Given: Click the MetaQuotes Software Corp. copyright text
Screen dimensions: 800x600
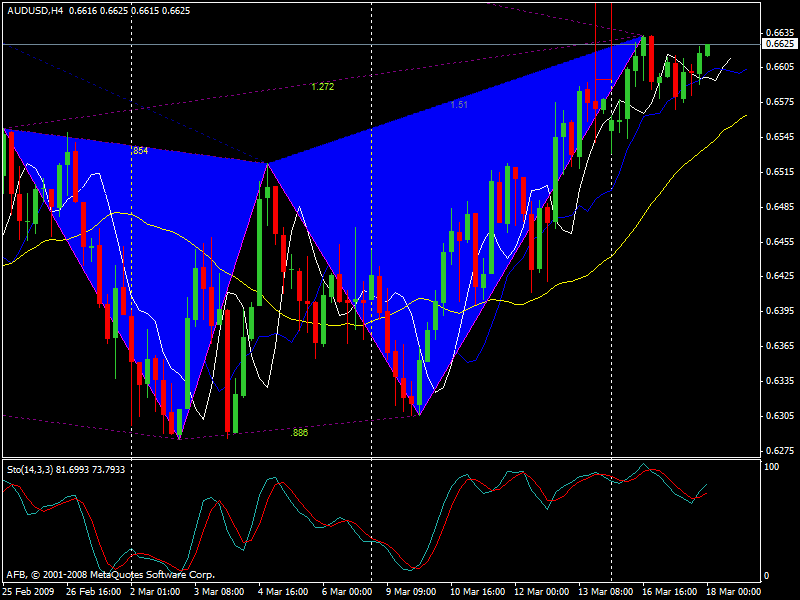Looking at the screenshot, I should (110, 575).
